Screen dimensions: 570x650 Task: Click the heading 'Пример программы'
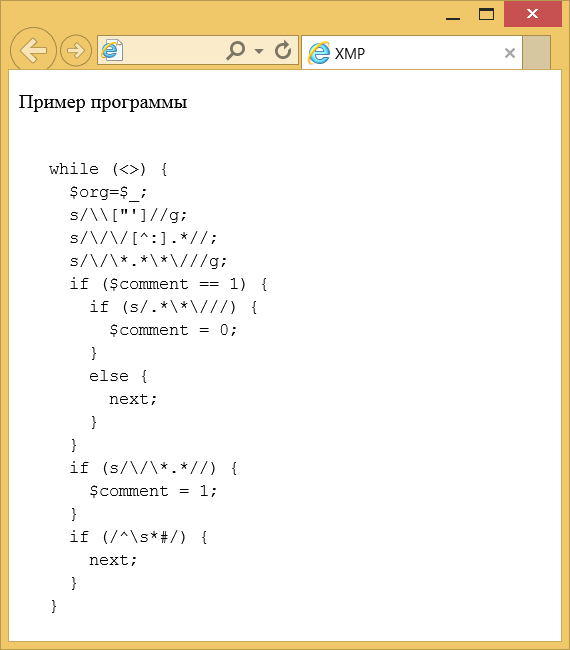[x=103, y=102]
